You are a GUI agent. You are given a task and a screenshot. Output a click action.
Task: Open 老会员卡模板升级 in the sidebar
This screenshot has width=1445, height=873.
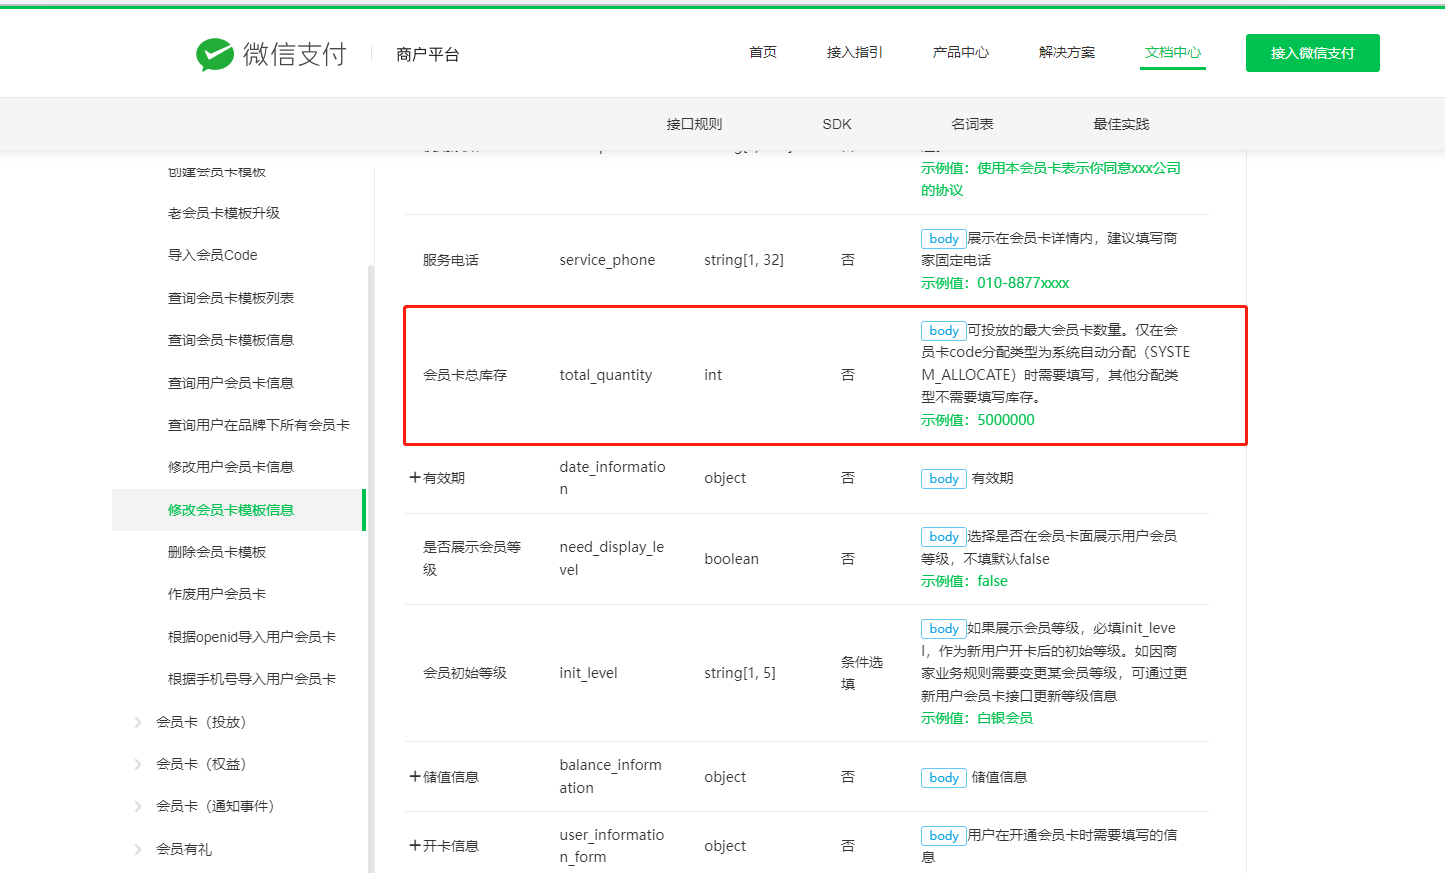224,213
